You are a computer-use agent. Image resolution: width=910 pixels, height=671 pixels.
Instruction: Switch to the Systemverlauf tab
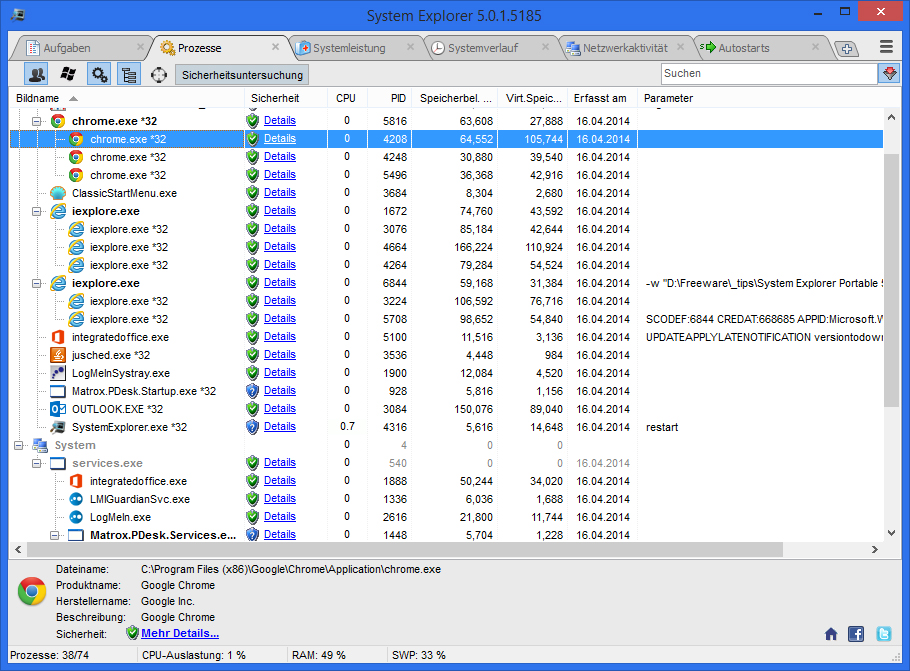[482, 48]
